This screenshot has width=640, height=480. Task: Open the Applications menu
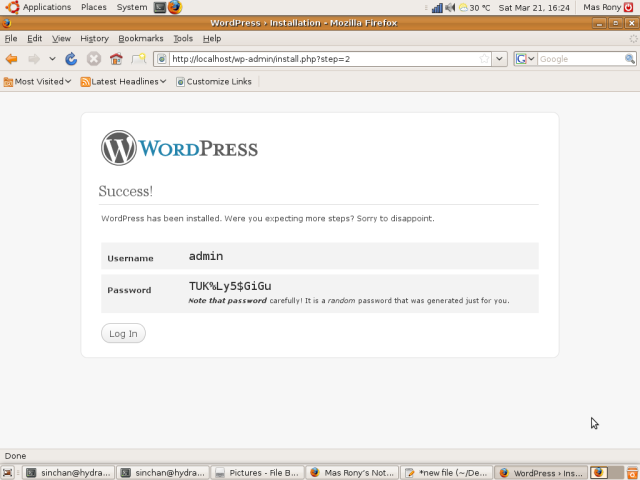[x=39, y=7]
